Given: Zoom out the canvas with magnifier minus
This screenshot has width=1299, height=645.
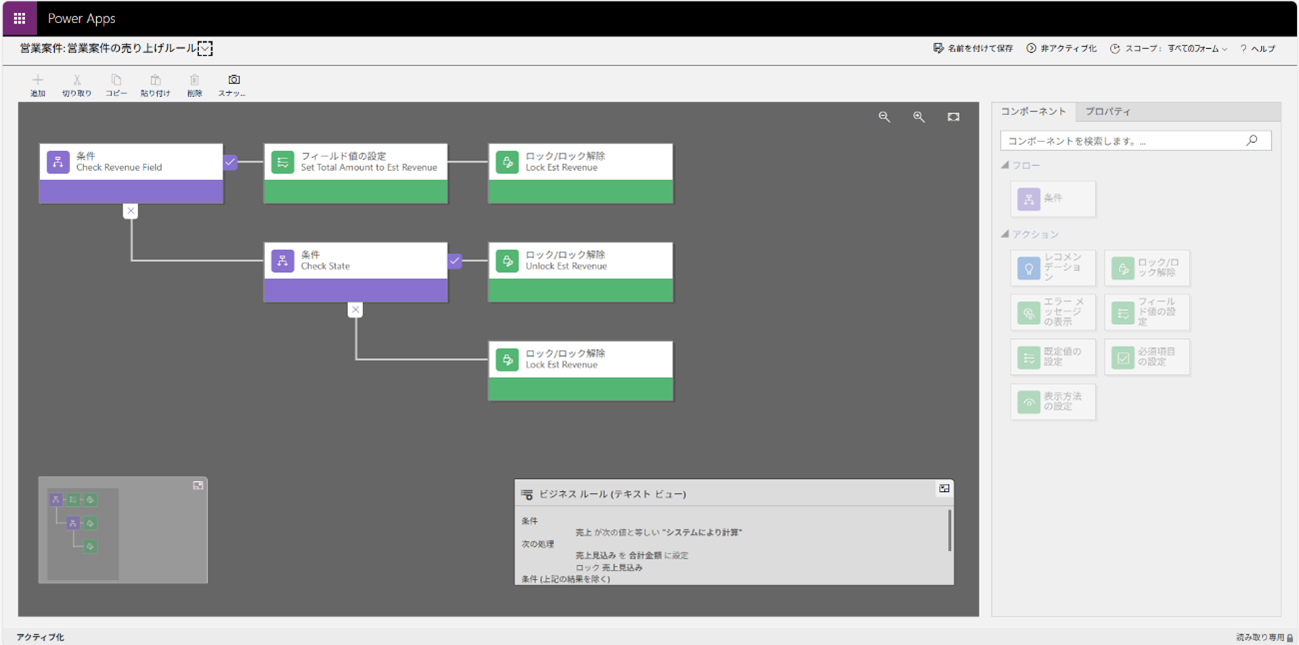Looking at the screenshot, I should click(884, 117).
